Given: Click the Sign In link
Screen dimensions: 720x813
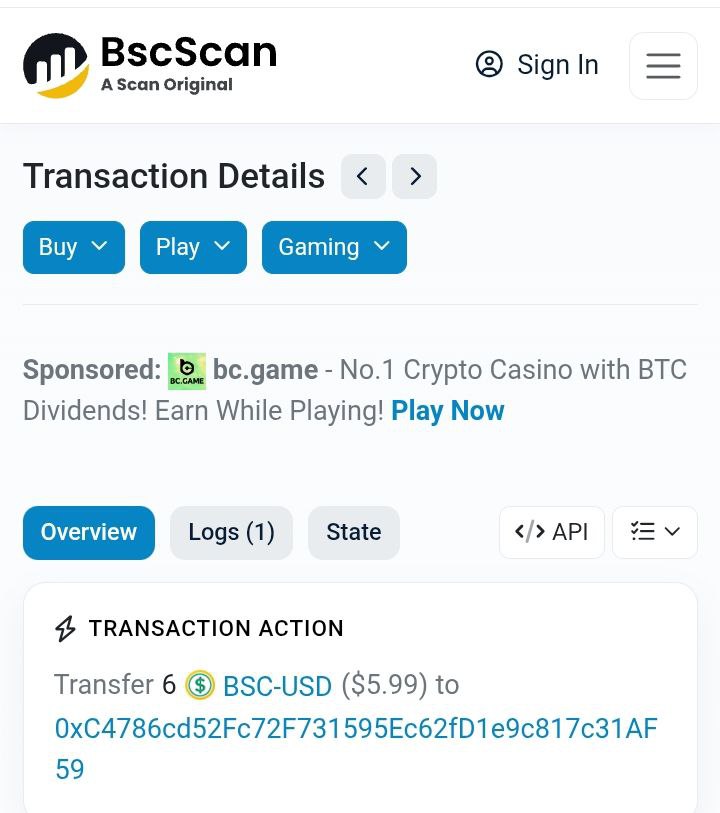Looking at the screenshot, I should tap(557, 65).
